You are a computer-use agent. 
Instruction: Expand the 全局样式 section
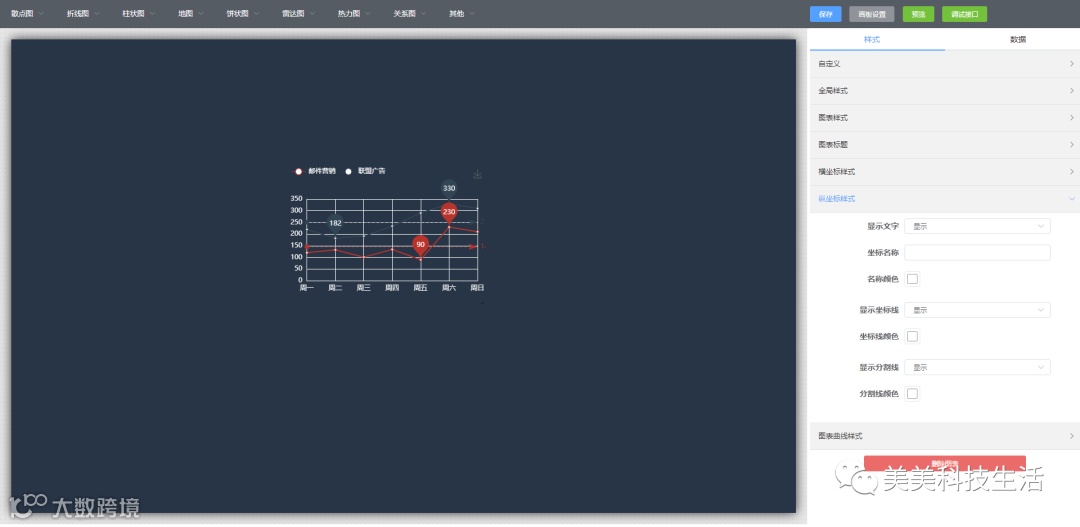click(x=944, y=90)
